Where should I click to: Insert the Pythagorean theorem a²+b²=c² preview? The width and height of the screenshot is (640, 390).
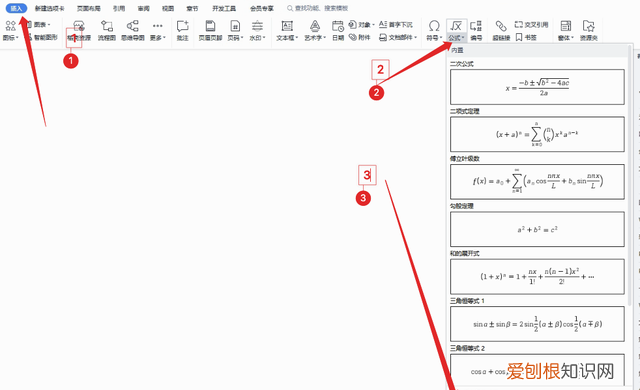pyautogui.click(x=537, y=229)
